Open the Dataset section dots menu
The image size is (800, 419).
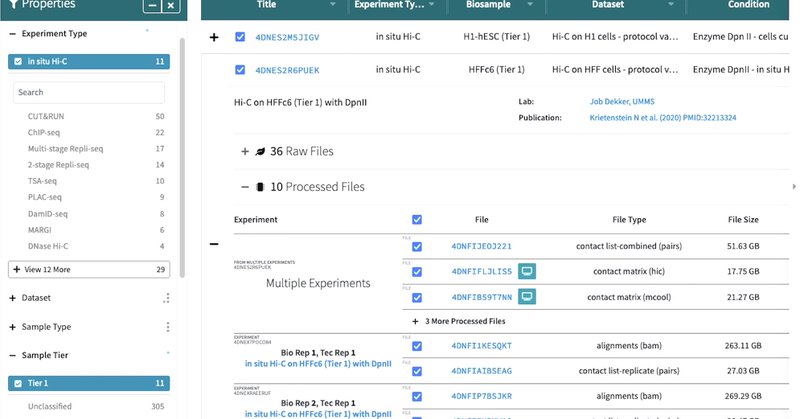(x=167, y=298)
